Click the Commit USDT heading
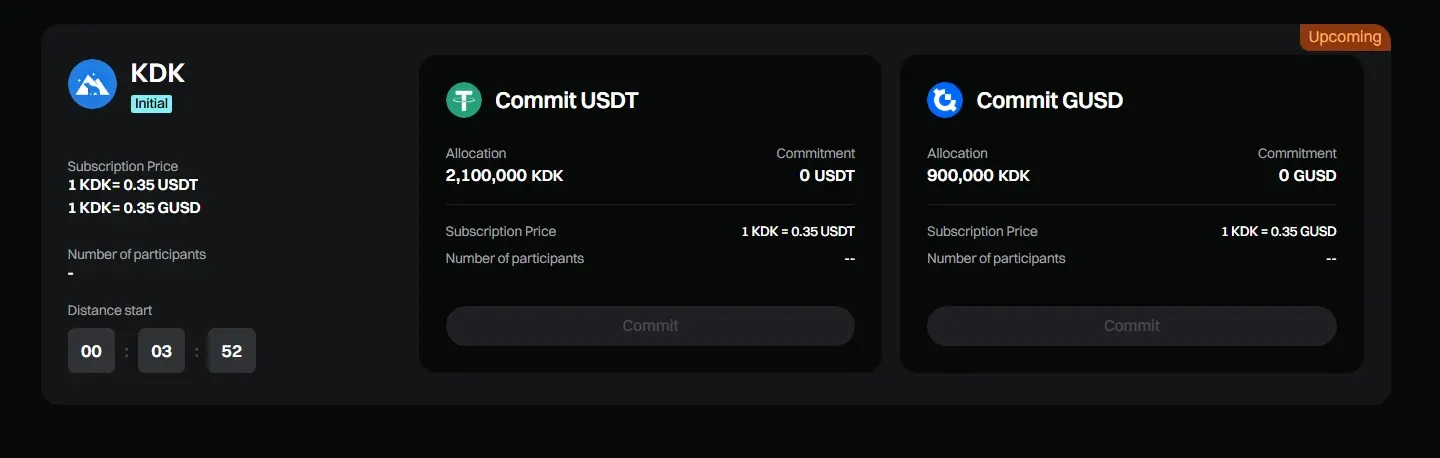The image size is (1440, 458). click(566, 100)
